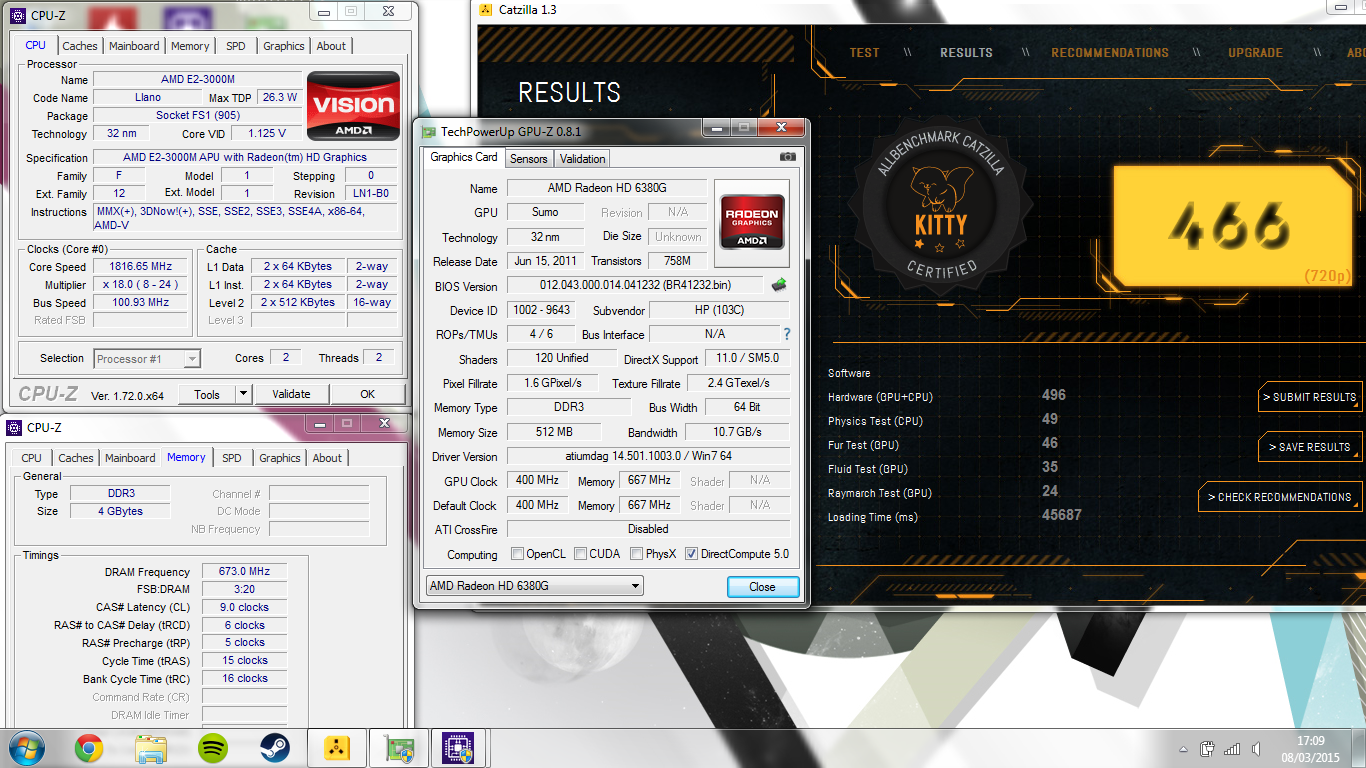Click the DRAM Frequency value 673.0 MHz

coord(244,572)
